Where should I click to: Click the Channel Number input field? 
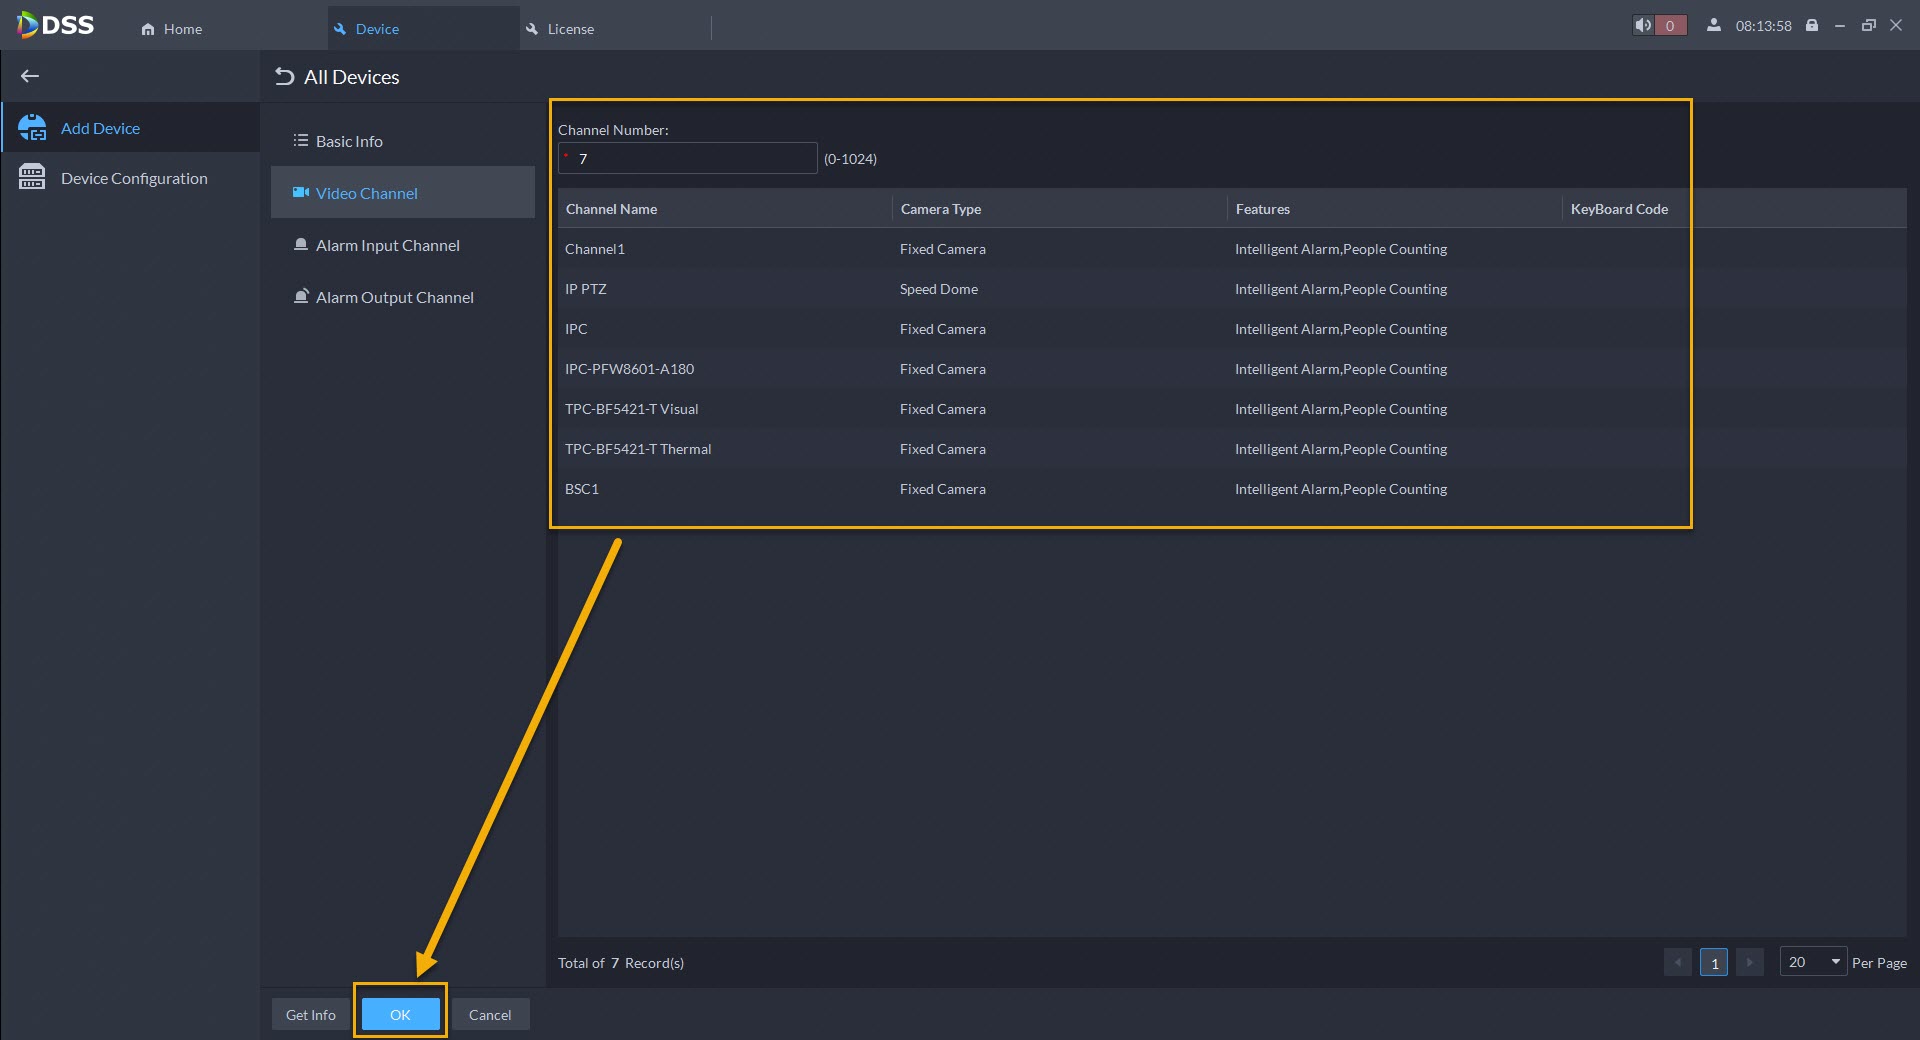[690, 158]
